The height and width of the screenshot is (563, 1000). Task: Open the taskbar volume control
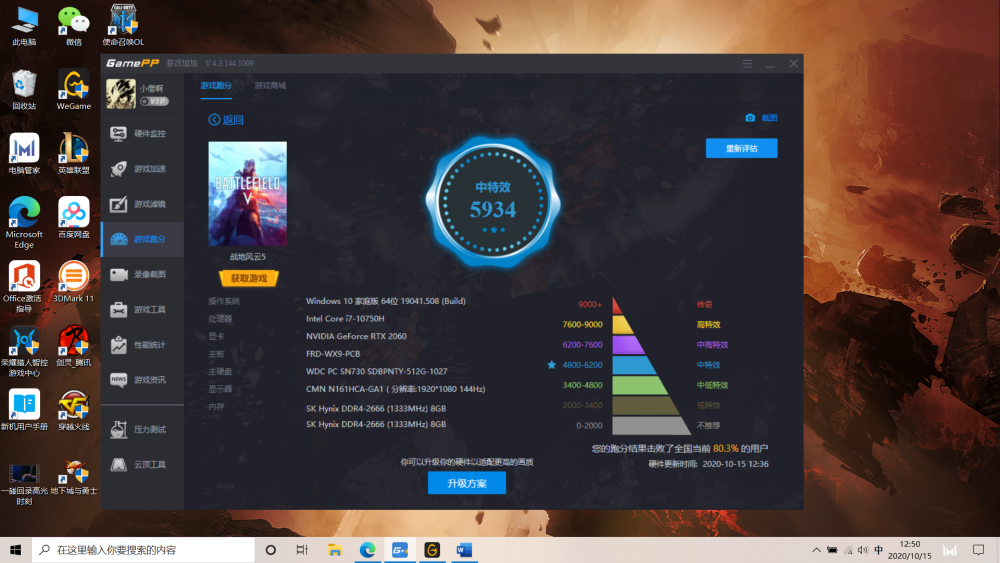(863, 550)
